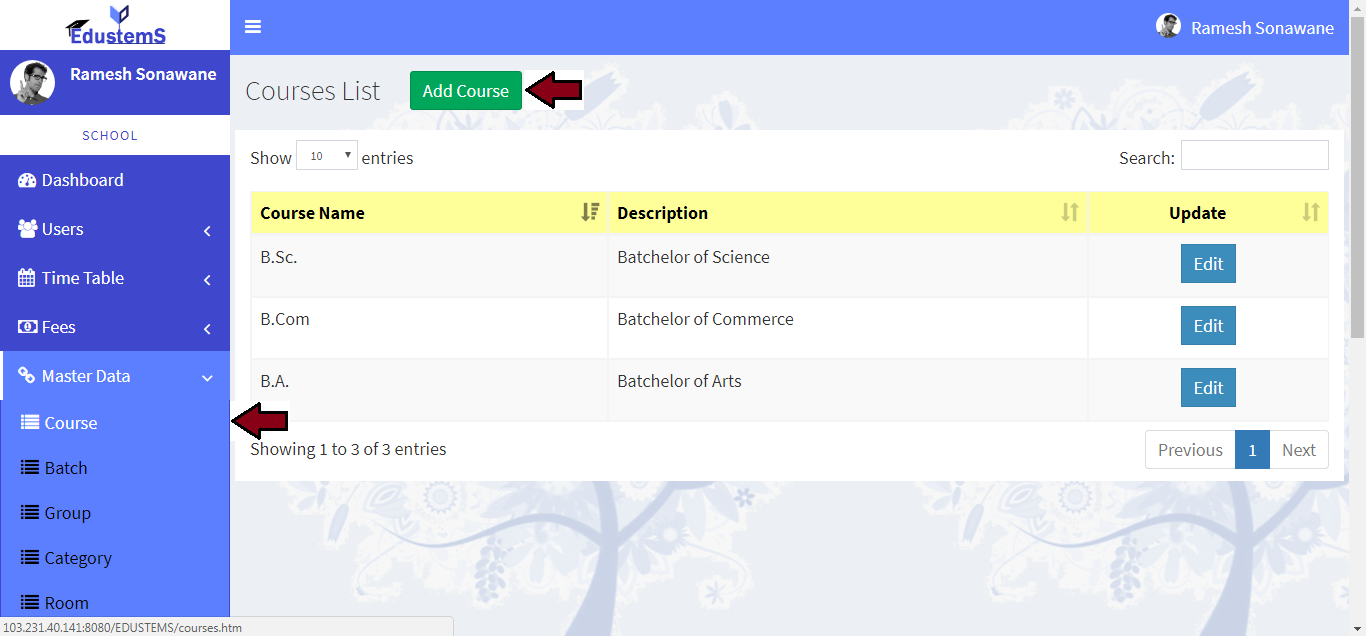Screen dimensions: 1366x636
Task: Click the EdustemS logo
Action: pos(115,26)
